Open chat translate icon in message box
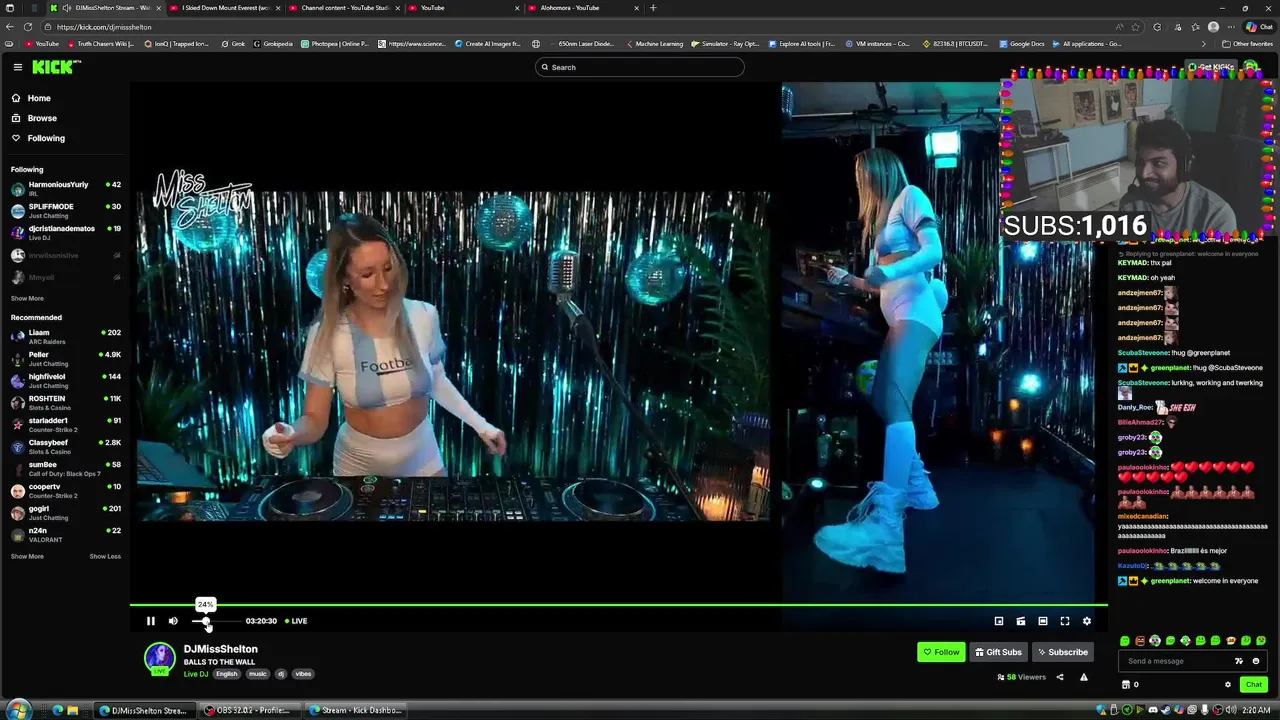 1239,661
